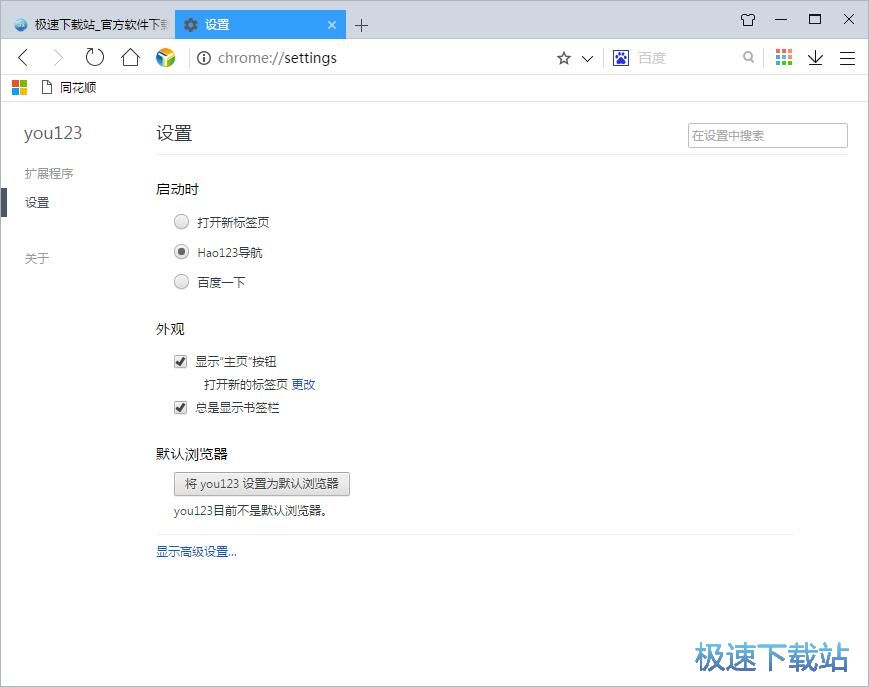This screenshot has height=687, width=869.
Task: Go back with the back arrow
Action: click(x=23, y=58)
